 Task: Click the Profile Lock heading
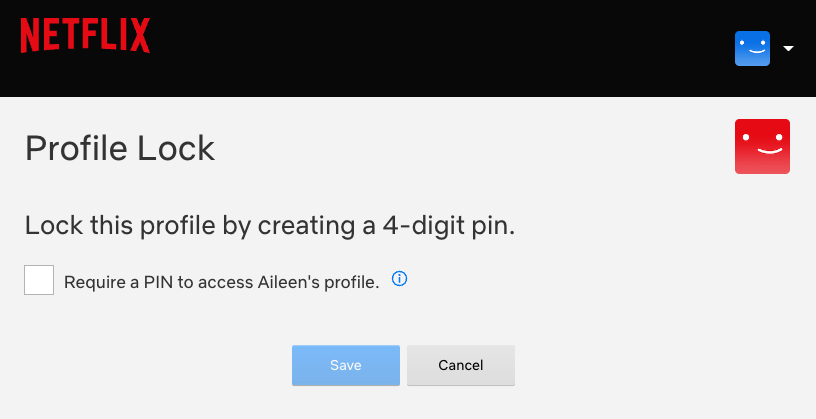pyautogui.click(x=120, y=148)
